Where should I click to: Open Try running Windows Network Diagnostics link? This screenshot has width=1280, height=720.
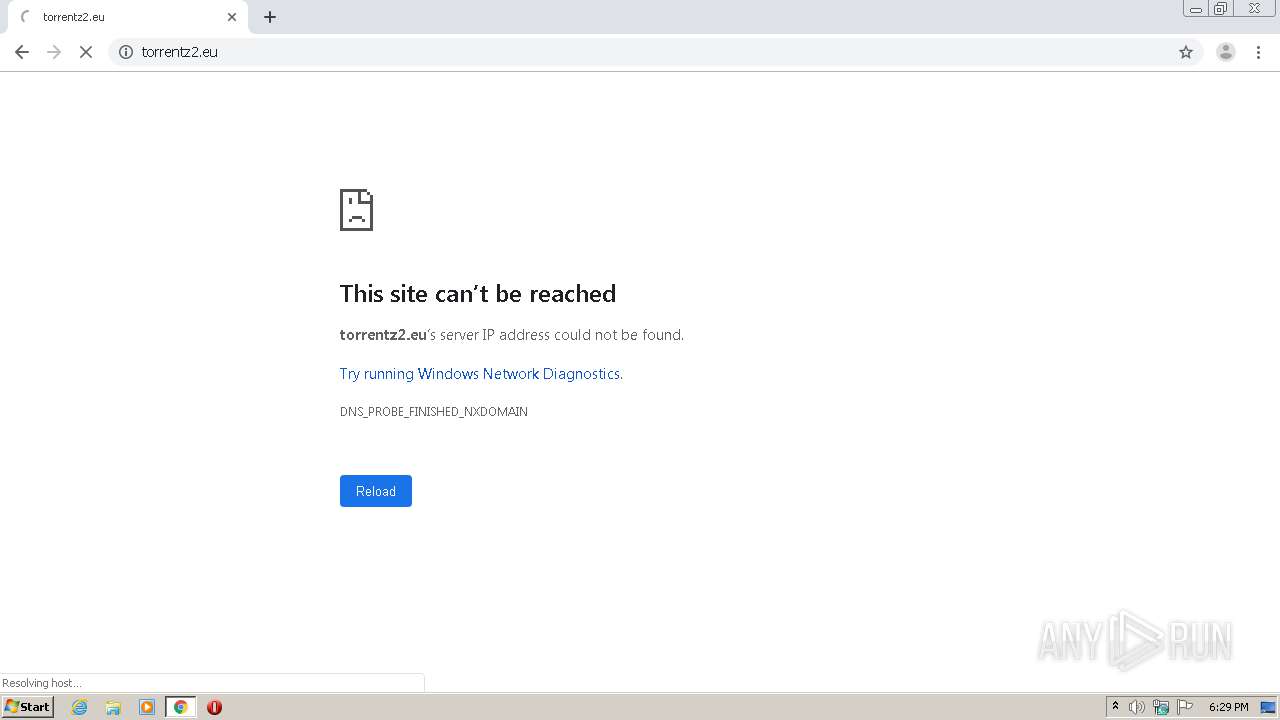point(480,374)
